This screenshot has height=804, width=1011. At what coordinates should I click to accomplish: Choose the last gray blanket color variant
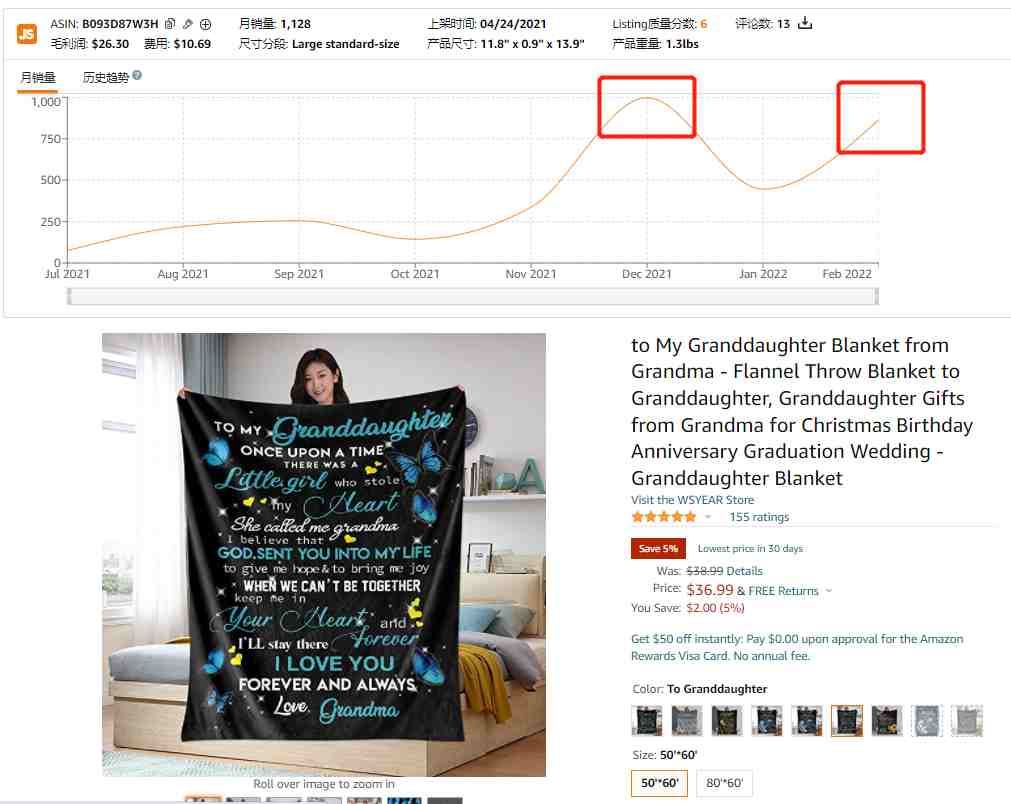click(967, 721)
